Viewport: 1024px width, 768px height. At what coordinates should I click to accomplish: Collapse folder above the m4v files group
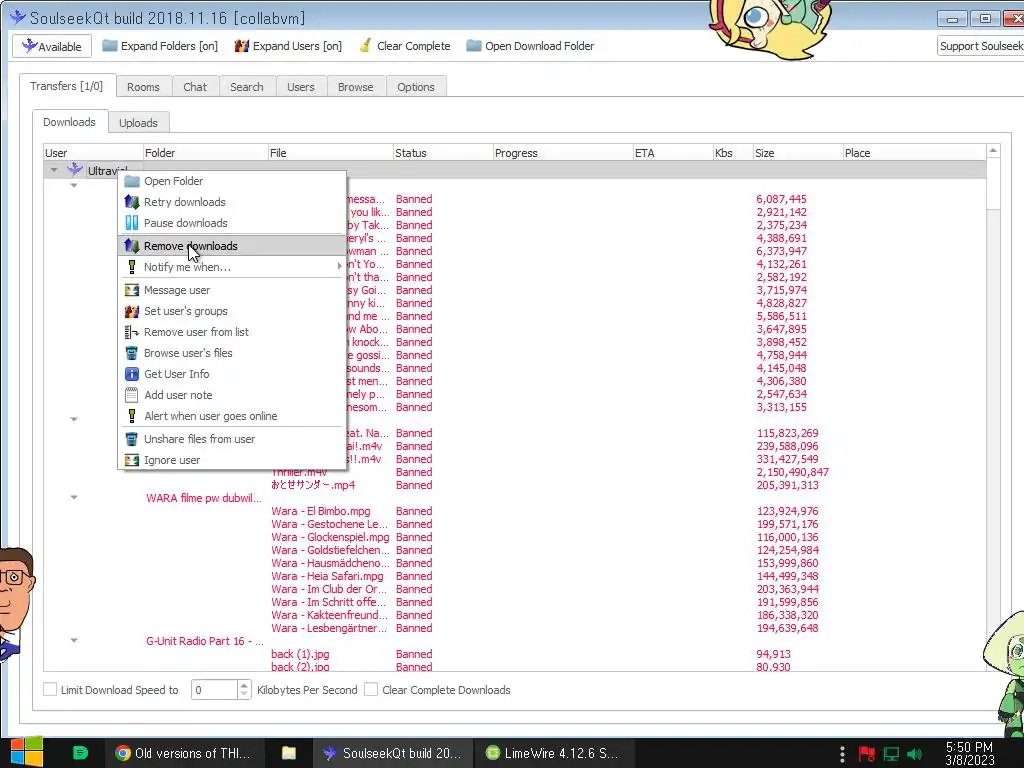coord(74,419)
